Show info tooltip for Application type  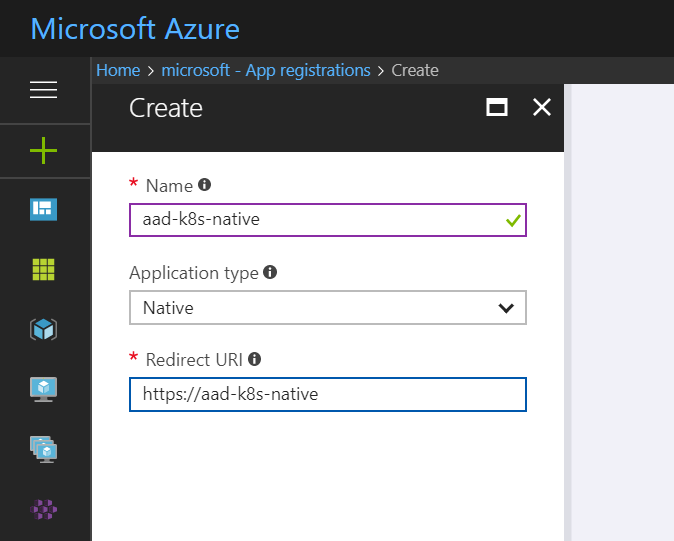point(270,272)
